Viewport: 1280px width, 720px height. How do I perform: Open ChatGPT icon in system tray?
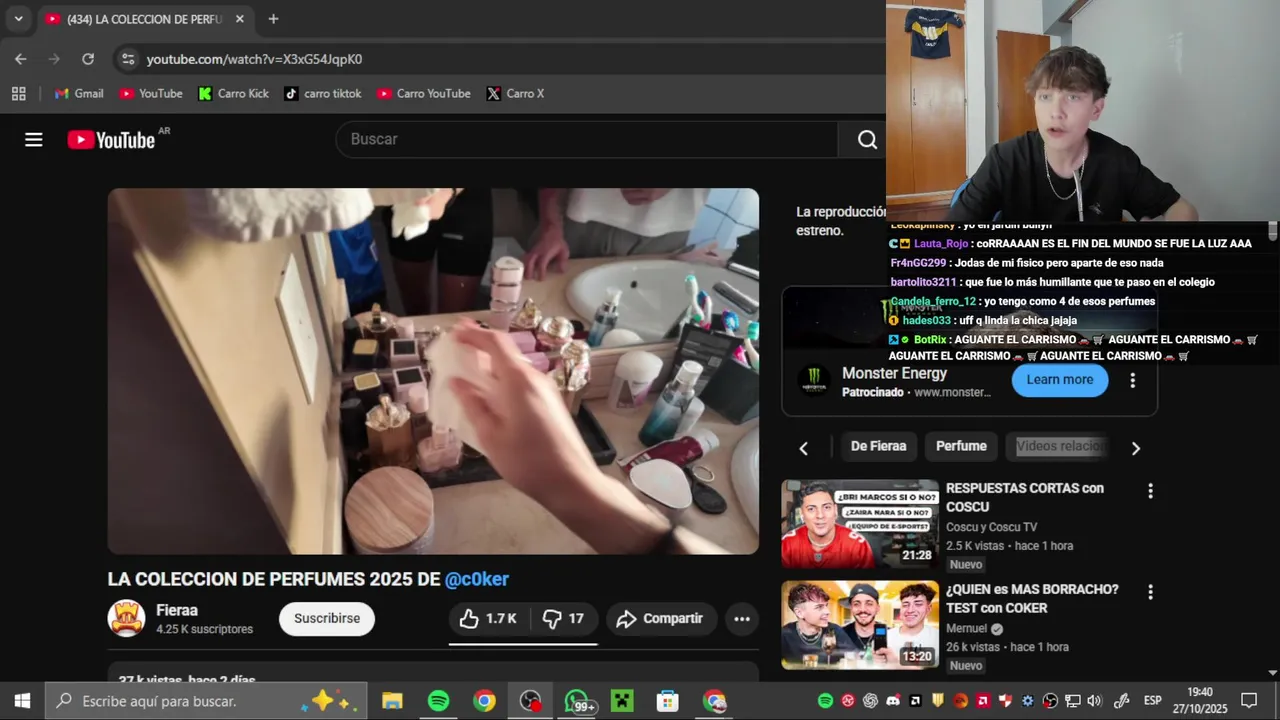(x=870, y=701)
